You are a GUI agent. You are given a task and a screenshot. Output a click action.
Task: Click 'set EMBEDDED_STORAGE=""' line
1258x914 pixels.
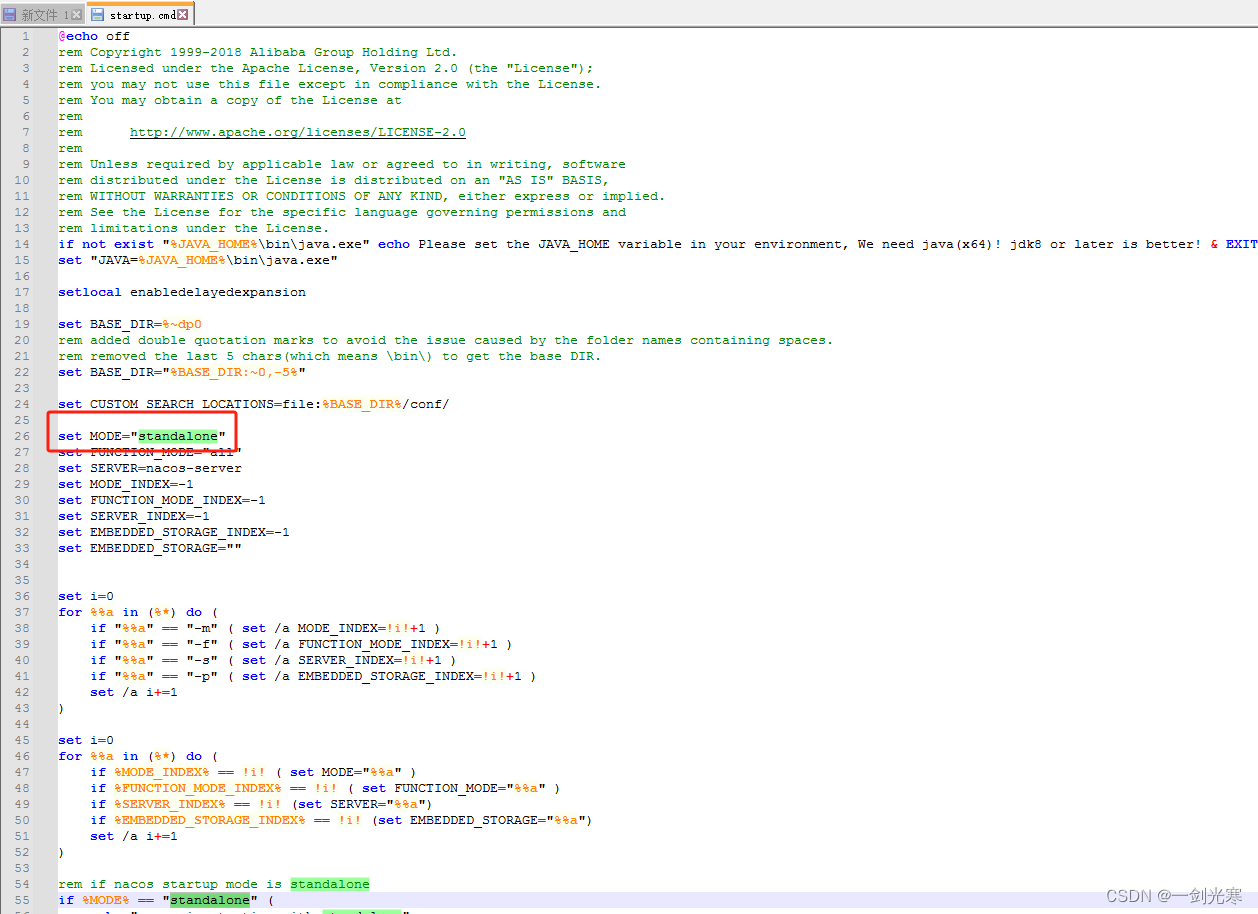pyautogui.click(x=150, y=548)
